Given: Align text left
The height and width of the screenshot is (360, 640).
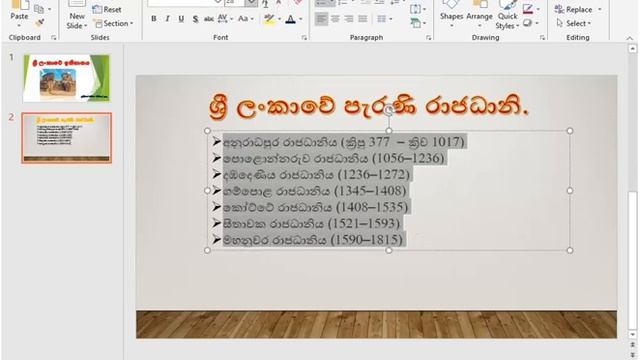Looking at the screenshot, I should (321, 19).
